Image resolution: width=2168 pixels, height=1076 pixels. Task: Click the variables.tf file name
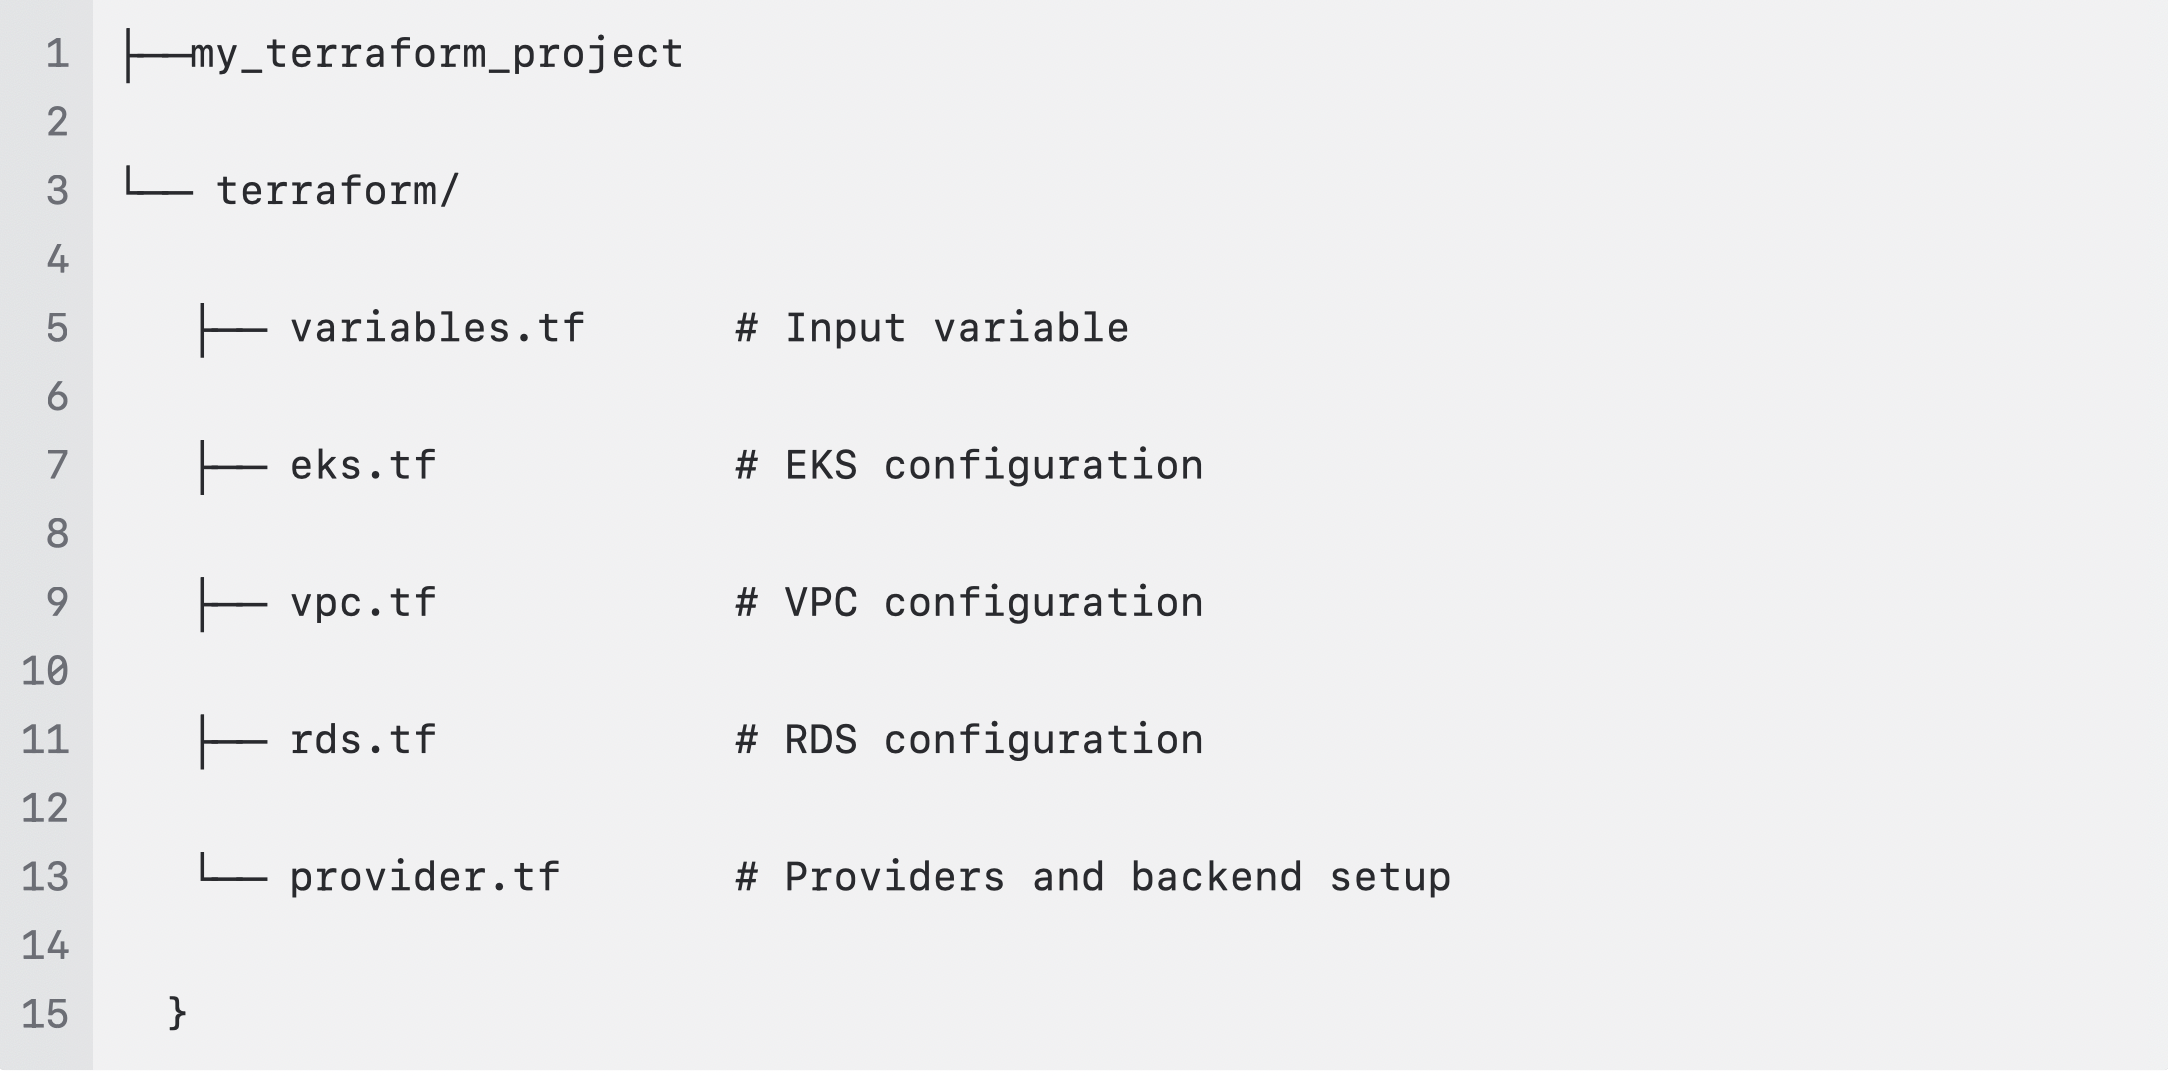[437, 328]
